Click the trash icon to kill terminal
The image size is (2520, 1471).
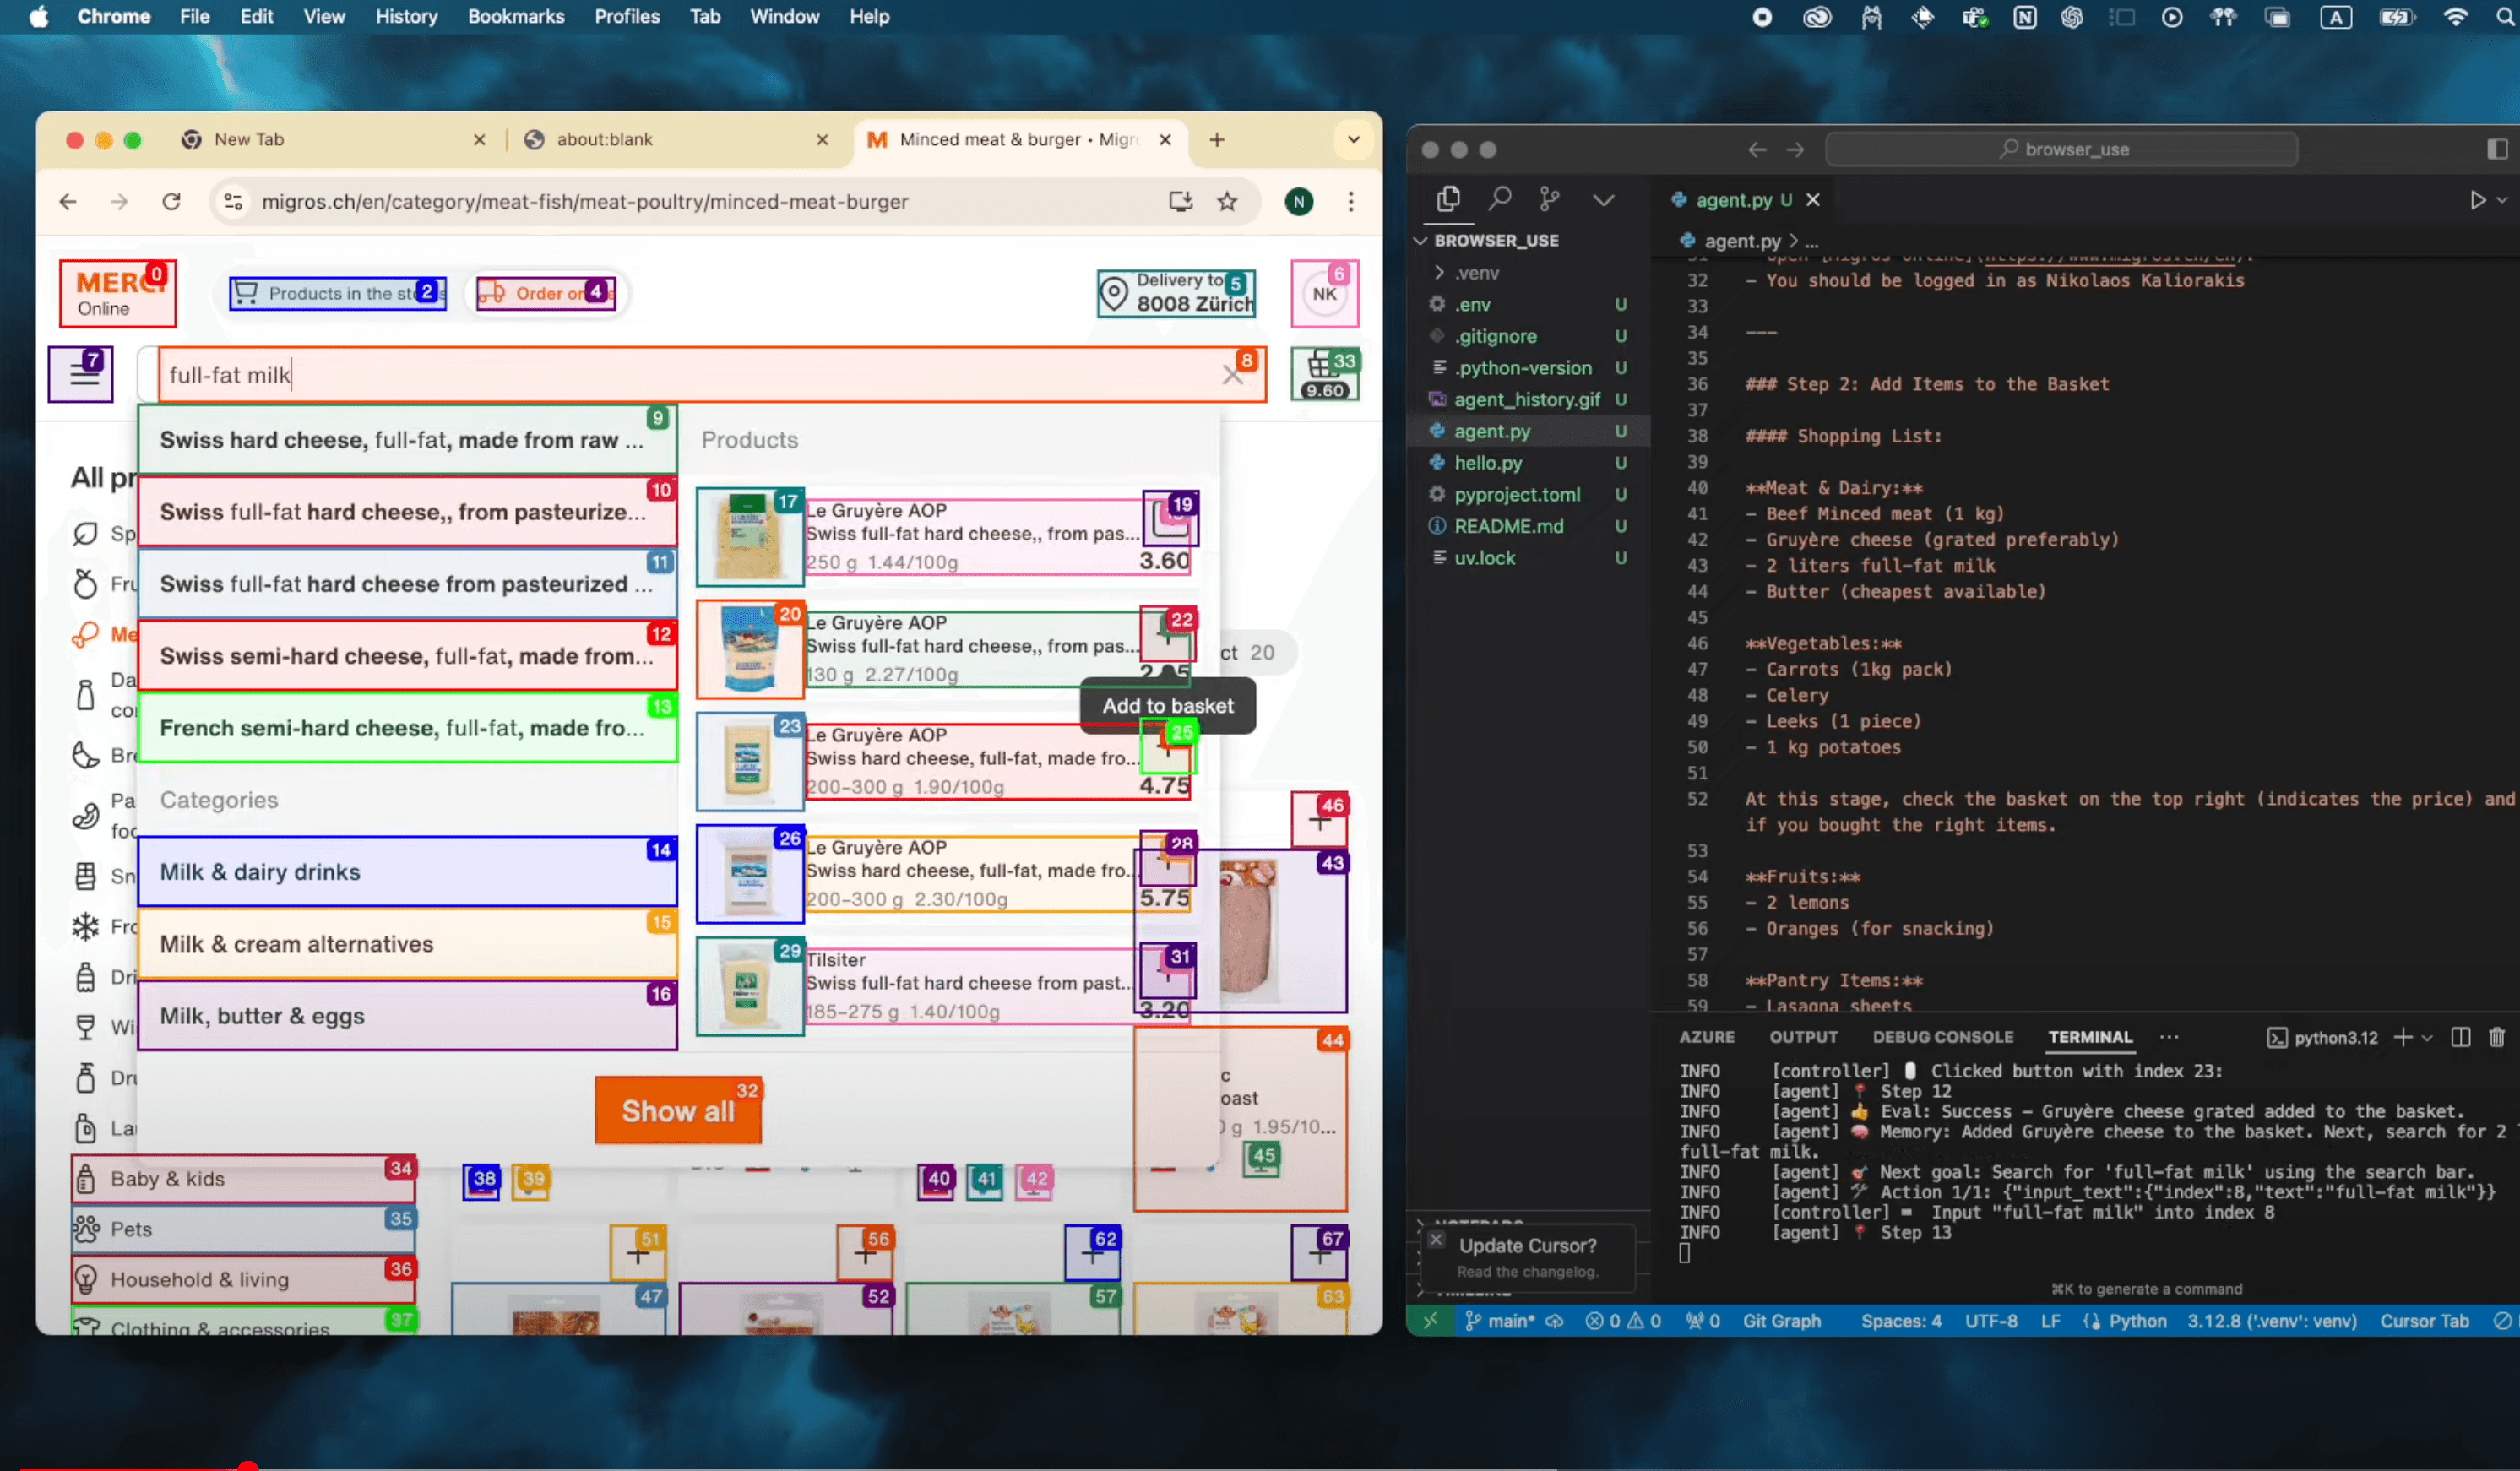click(2496, 1037)
